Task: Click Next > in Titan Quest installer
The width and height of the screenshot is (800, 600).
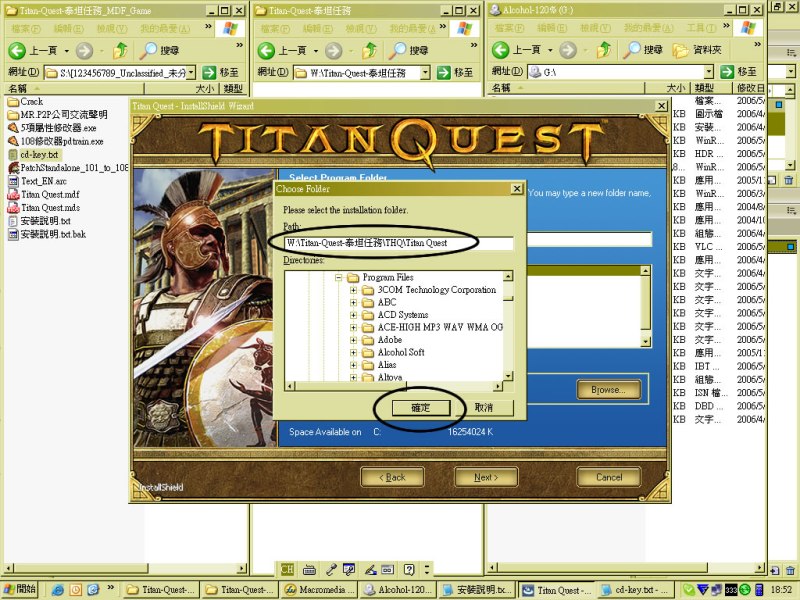Action: coord(486,478)
